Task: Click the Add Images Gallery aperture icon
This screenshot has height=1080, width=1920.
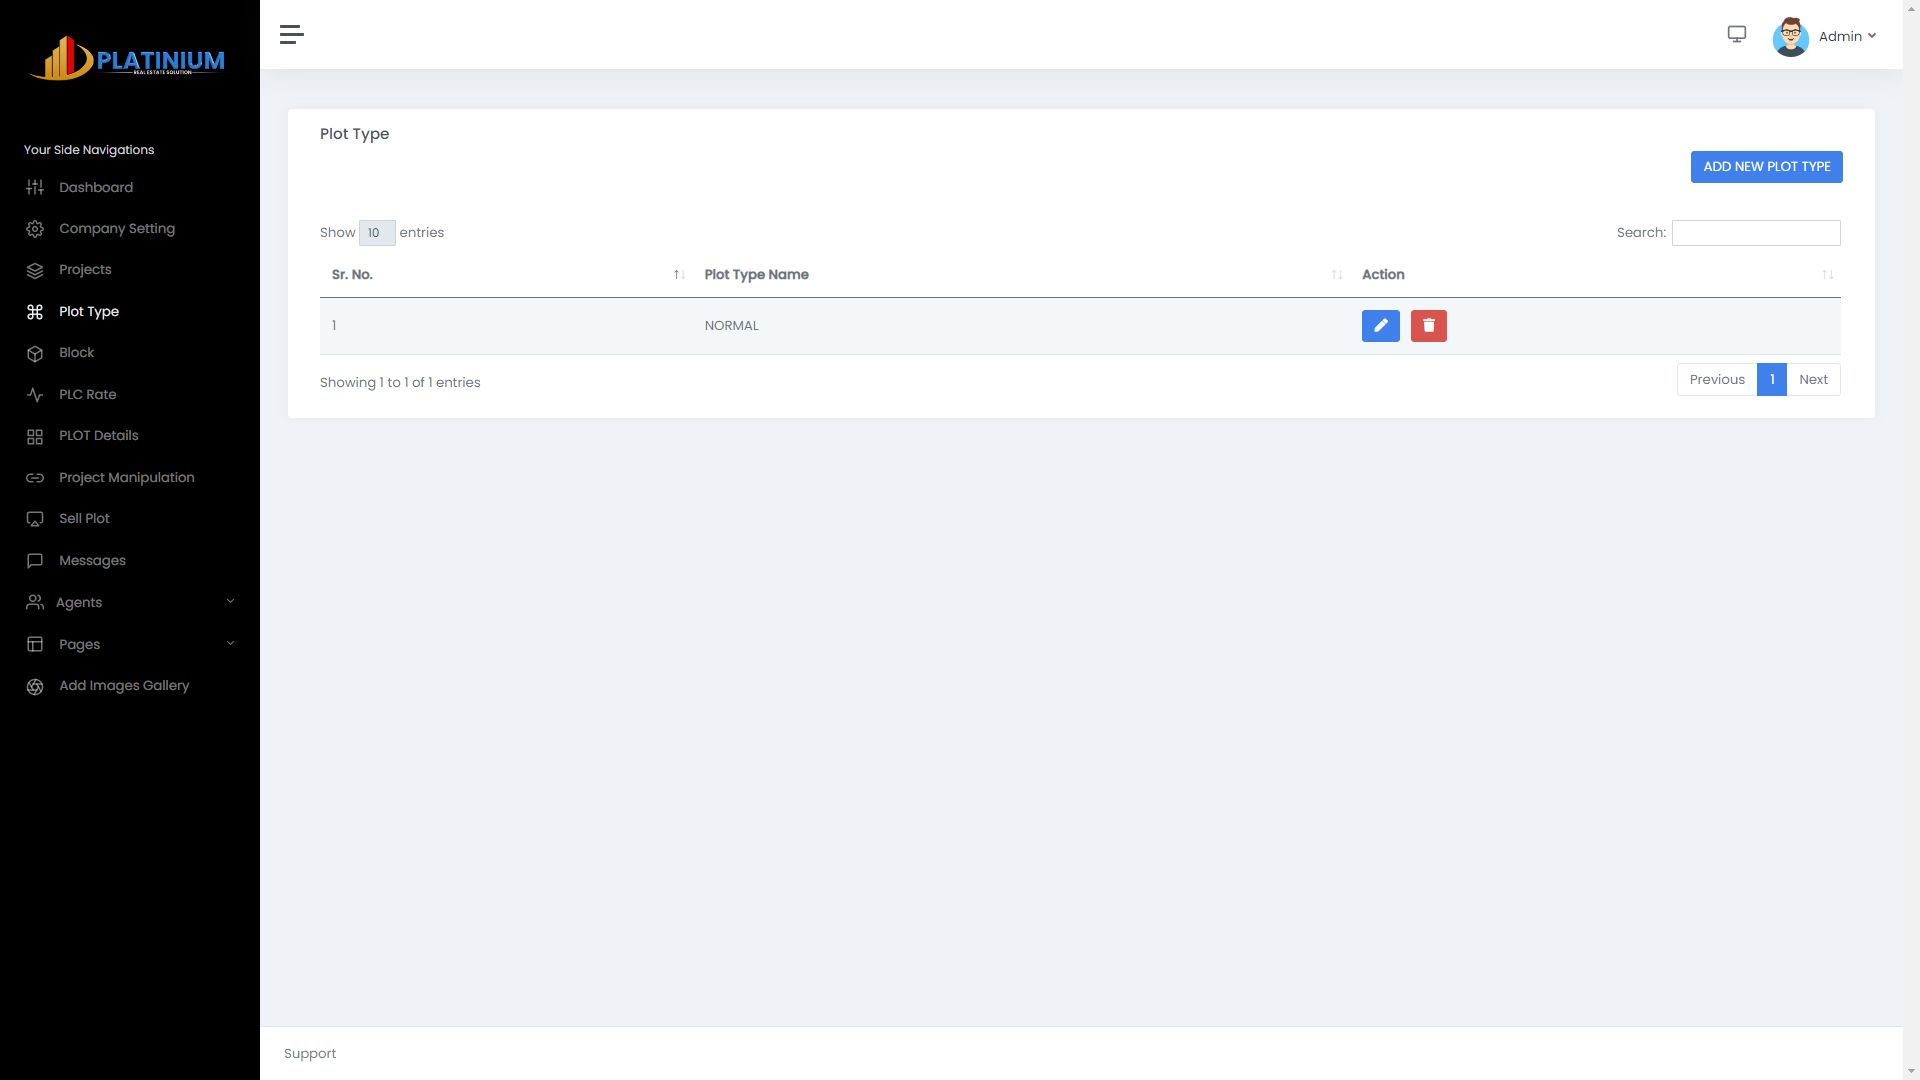Action: (x=35, y=686)
